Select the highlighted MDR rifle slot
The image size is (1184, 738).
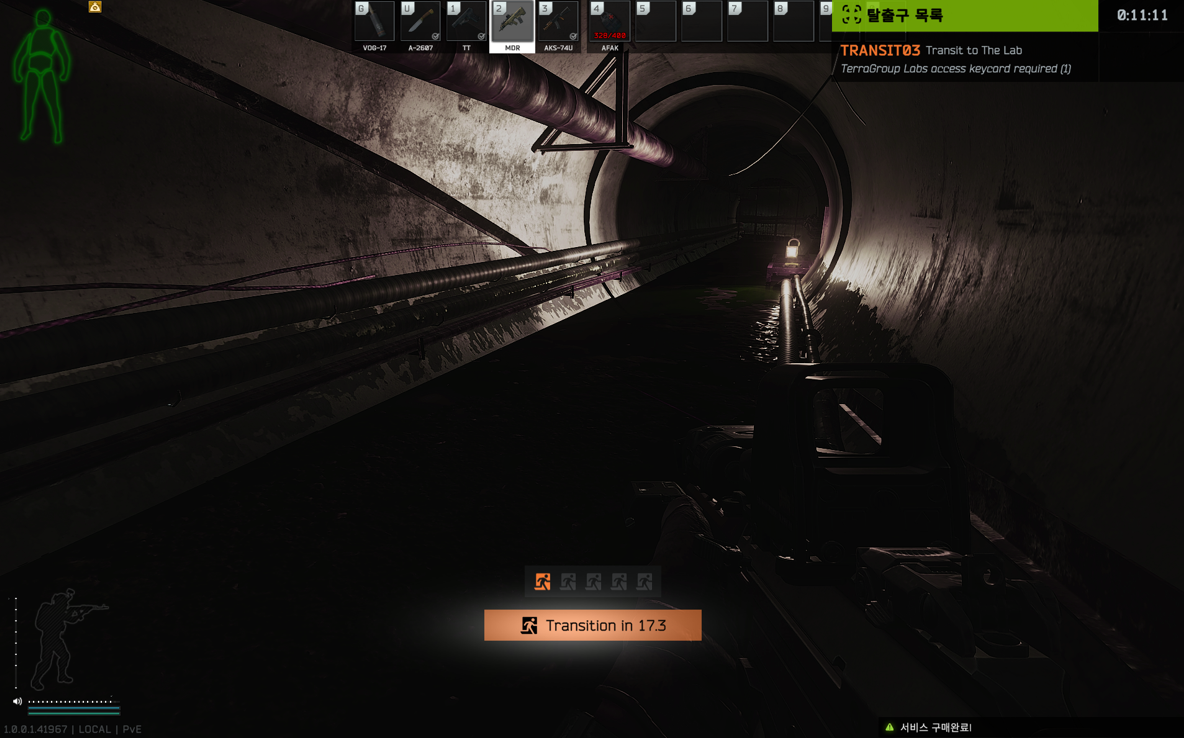(x=512, y=26)
